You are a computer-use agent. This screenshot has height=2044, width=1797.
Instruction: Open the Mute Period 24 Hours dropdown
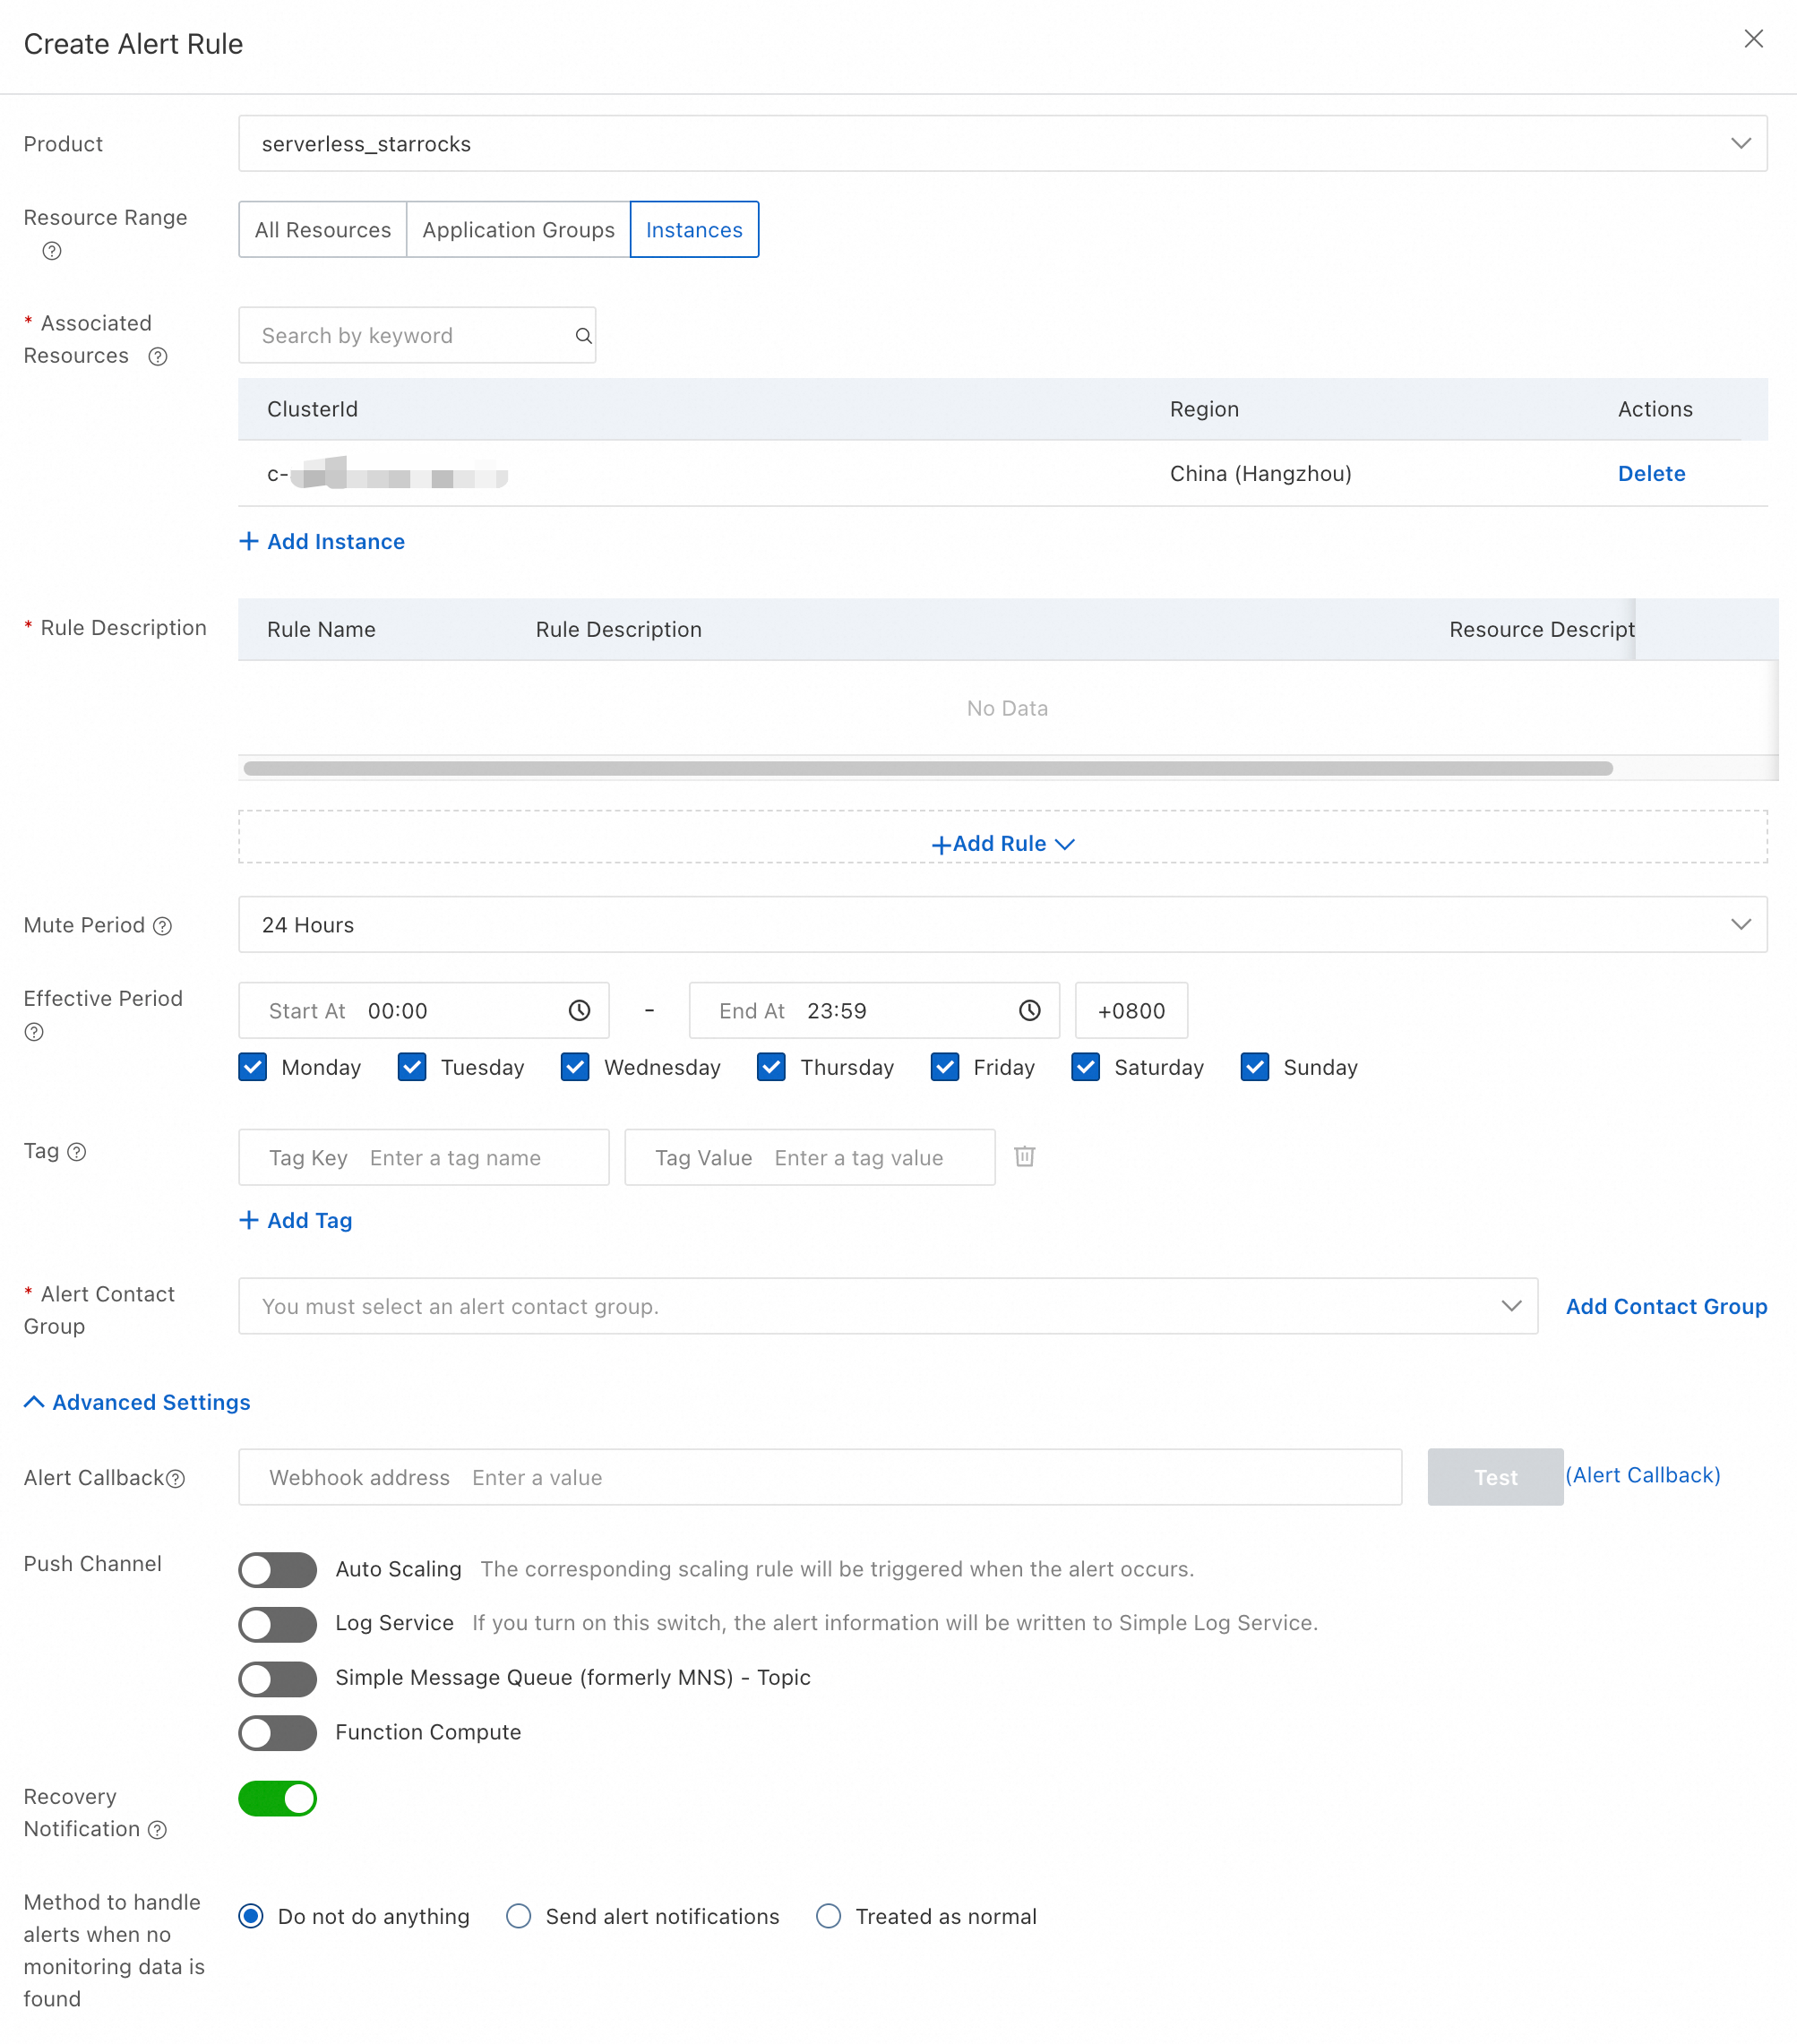(x=1002, y=925)
